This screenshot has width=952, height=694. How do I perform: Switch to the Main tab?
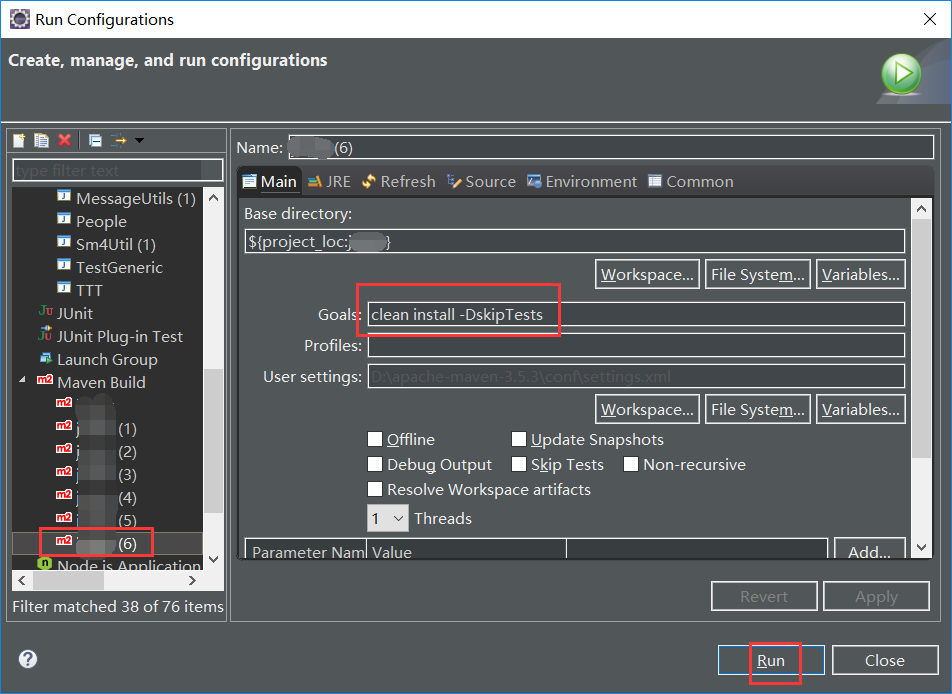point(270,182)
